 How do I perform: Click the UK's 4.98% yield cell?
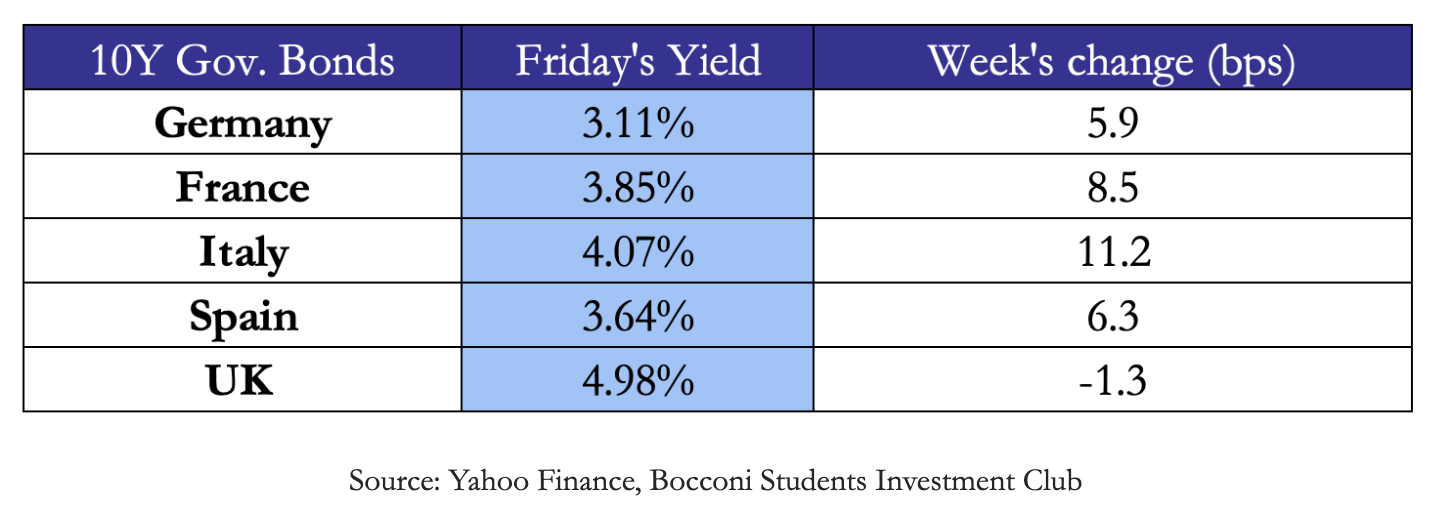(x=638, y=380)
